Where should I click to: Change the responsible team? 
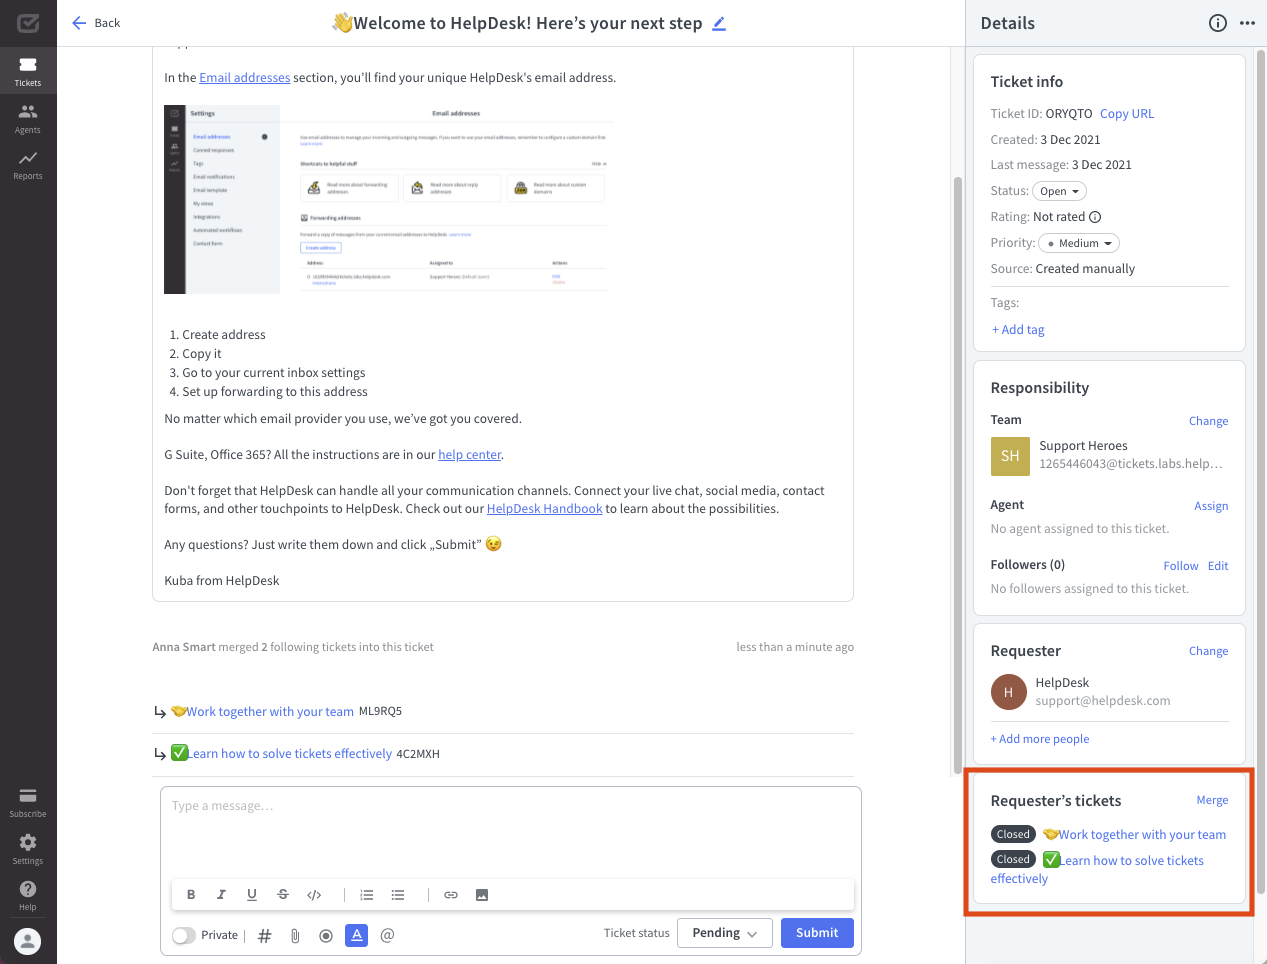tap(1208, 421)
